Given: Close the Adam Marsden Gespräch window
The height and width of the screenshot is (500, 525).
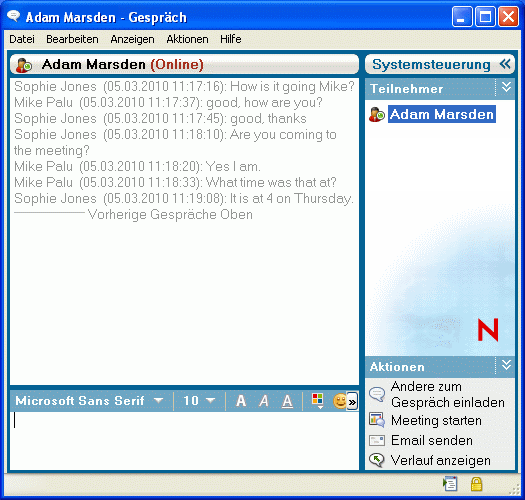Looking at the screenshot, I should point(508,16).
